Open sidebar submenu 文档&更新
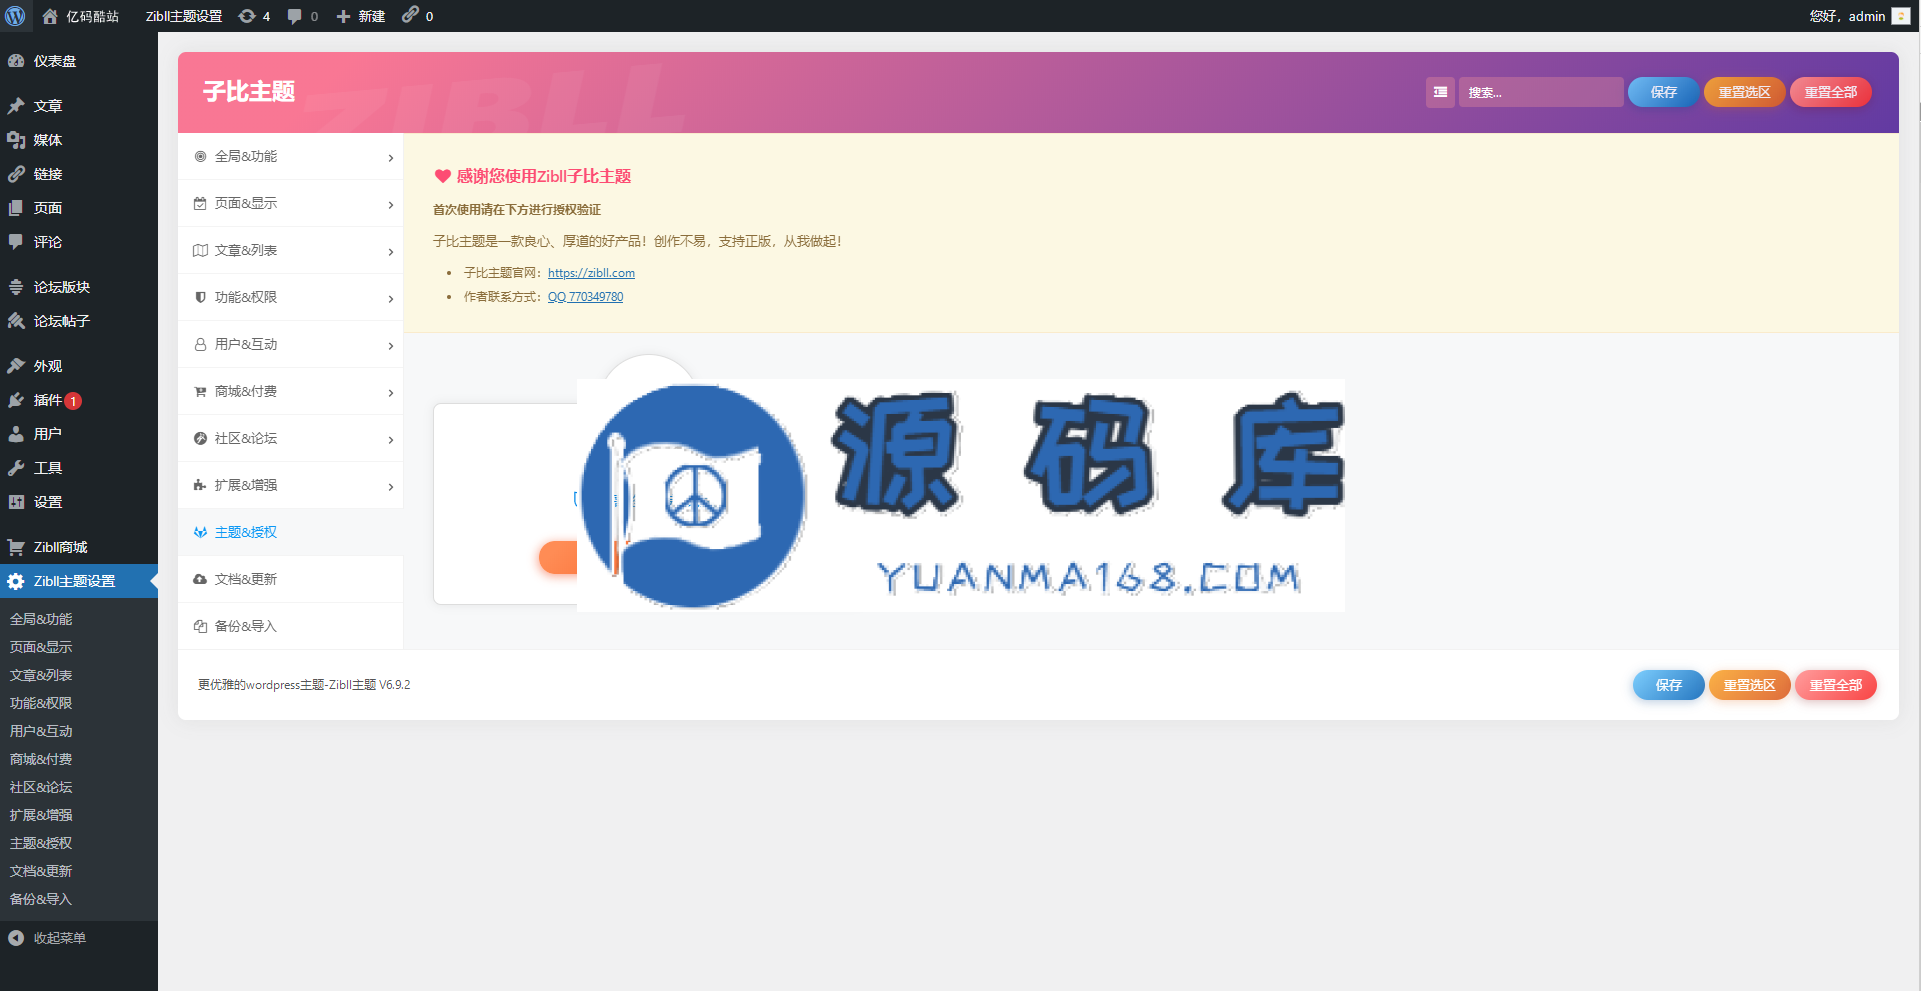 click(x=41, y=871)
